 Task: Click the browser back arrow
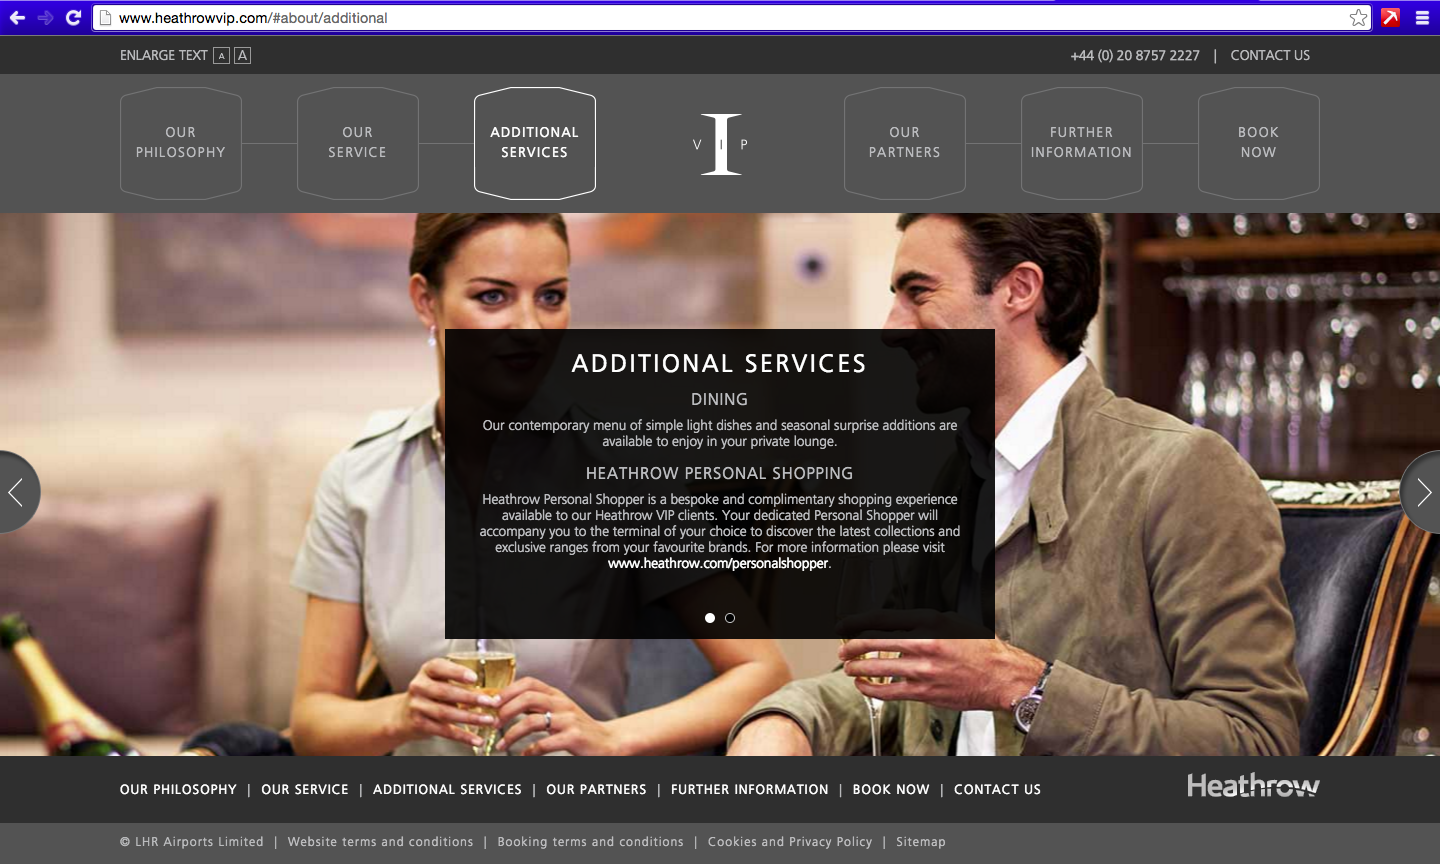17,17
